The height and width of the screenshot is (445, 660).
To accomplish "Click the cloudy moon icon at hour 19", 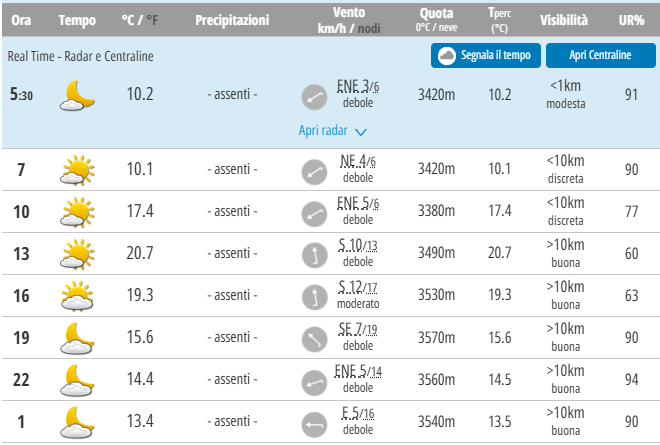I will 77,338.
